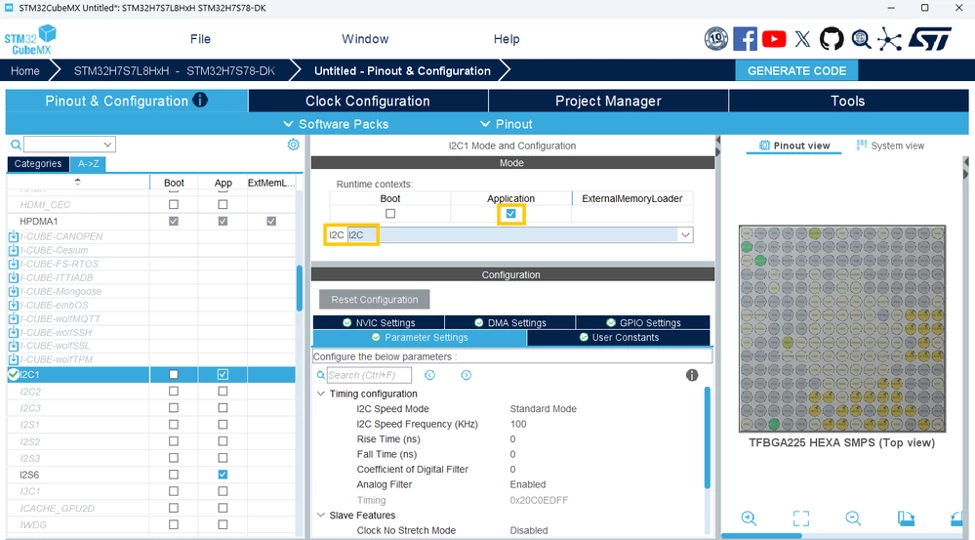The image size is (975, 540).
Task: Click the parameter settings vertical scrollbar
Action: pos(707,437)
